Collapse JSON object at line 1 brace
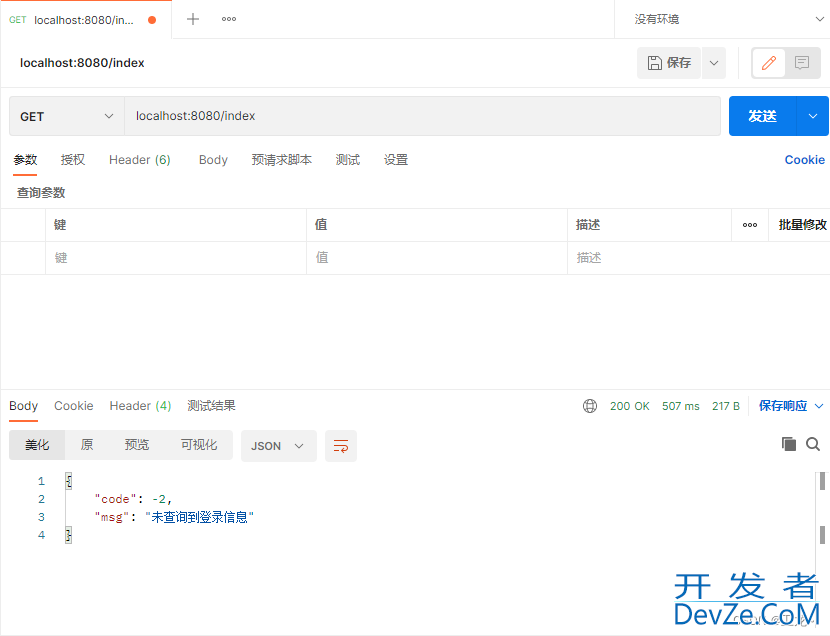The width and height of the screenshot is (830, 636). coord(68,481)
